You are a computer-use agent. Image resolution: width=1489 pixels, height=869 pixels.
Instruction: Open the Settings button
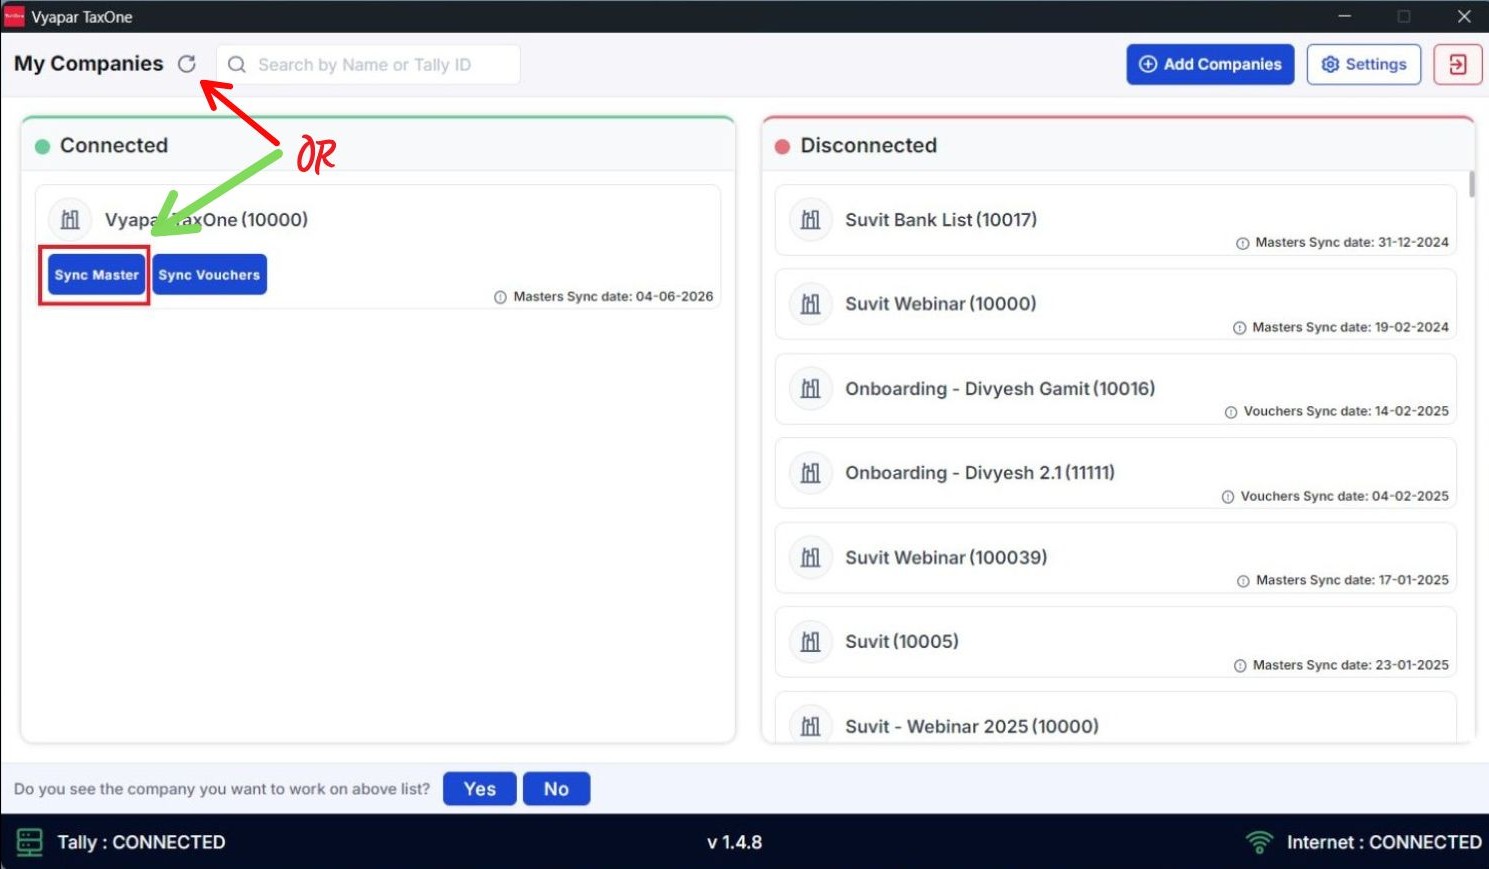pyautogui.click(x=1364, y=64)
